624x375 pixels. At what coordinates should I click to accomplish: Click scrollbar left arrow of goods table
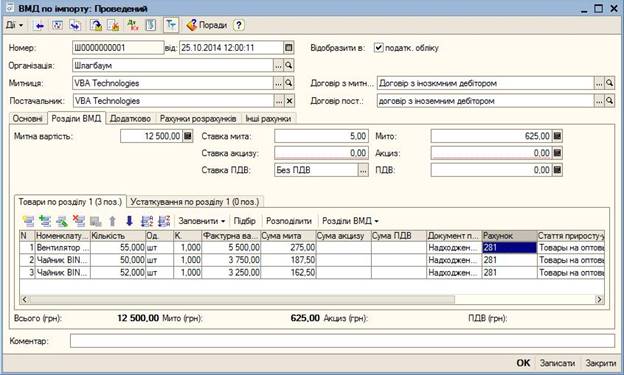point(25,299)
